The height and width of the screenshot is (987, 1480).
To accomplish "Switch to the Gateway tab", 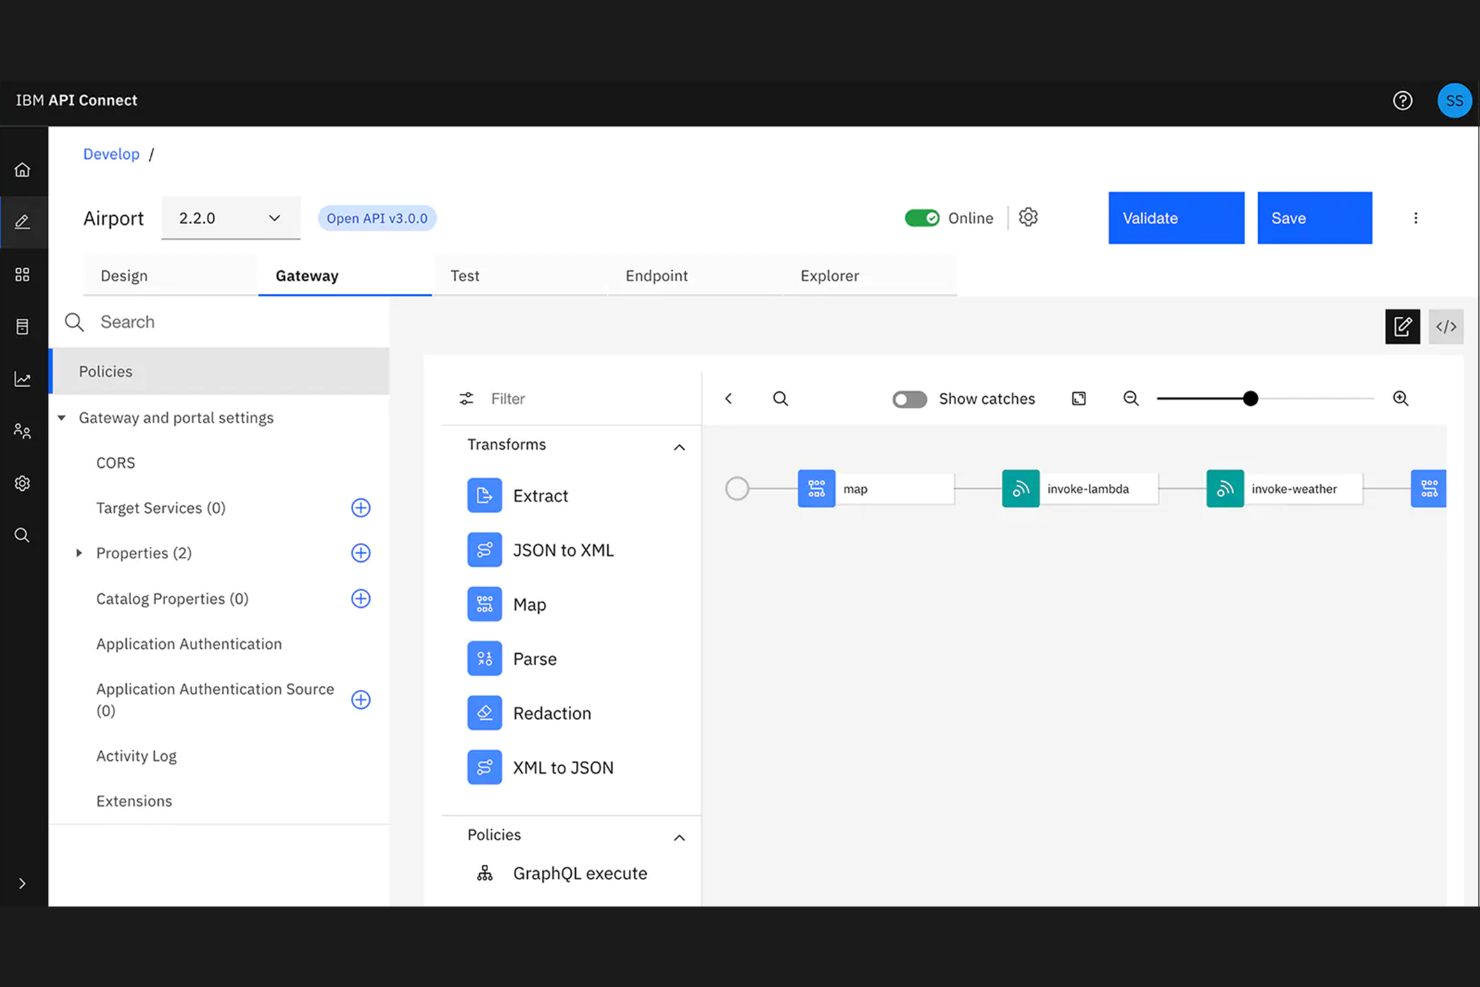I will [x=345, y=276].
